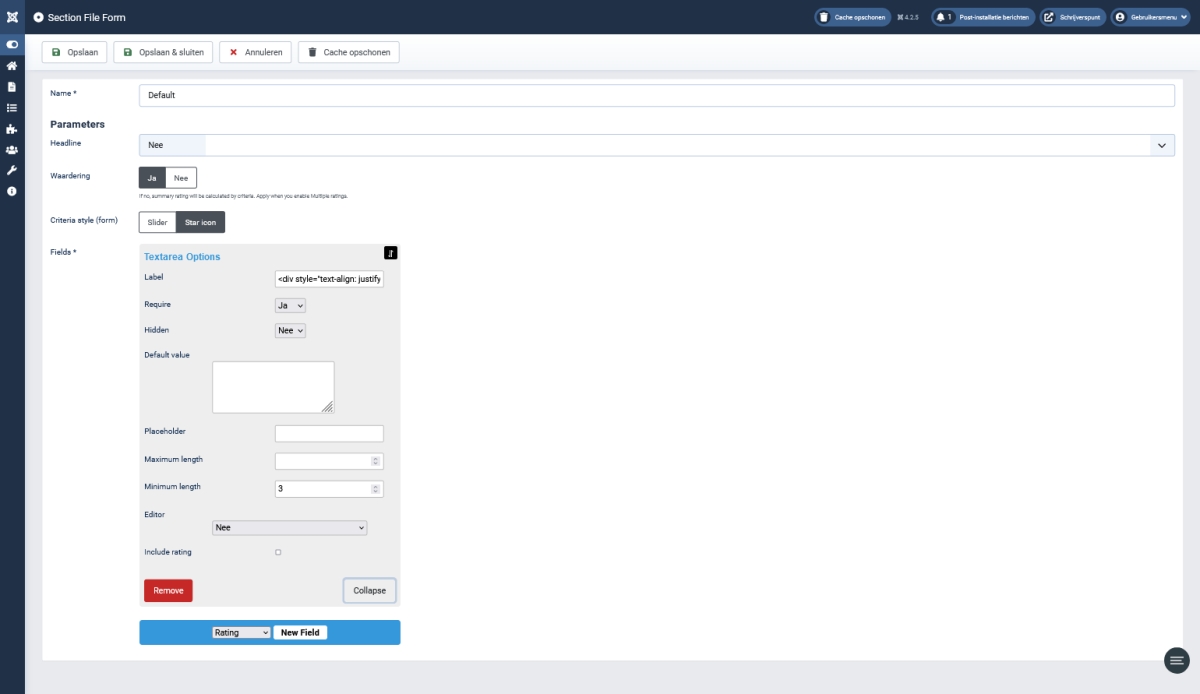Open Menus via the list sidebar icon
This screenshot has height=694, width=1200.
12,108
